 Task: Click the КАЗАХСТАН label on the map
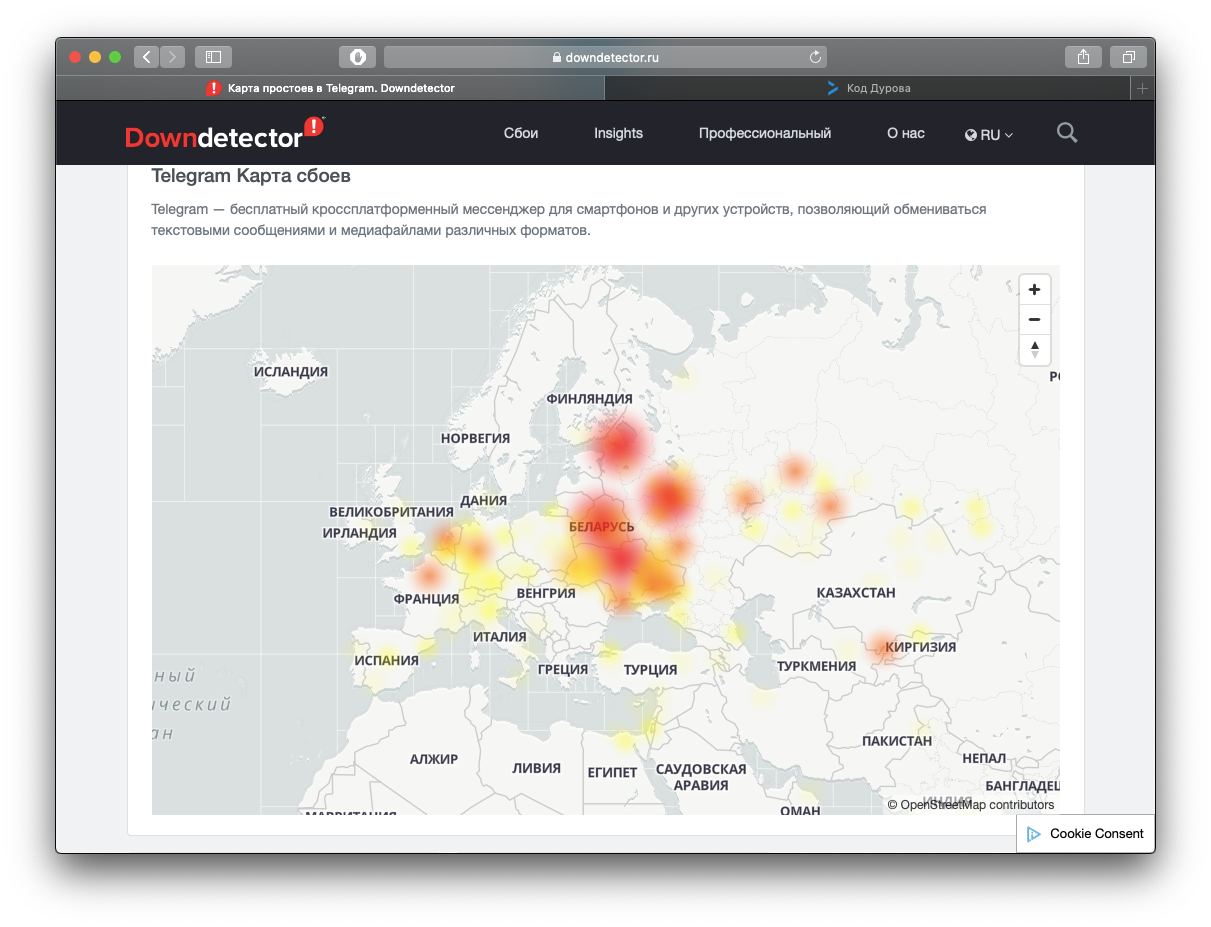pos(855,592)
